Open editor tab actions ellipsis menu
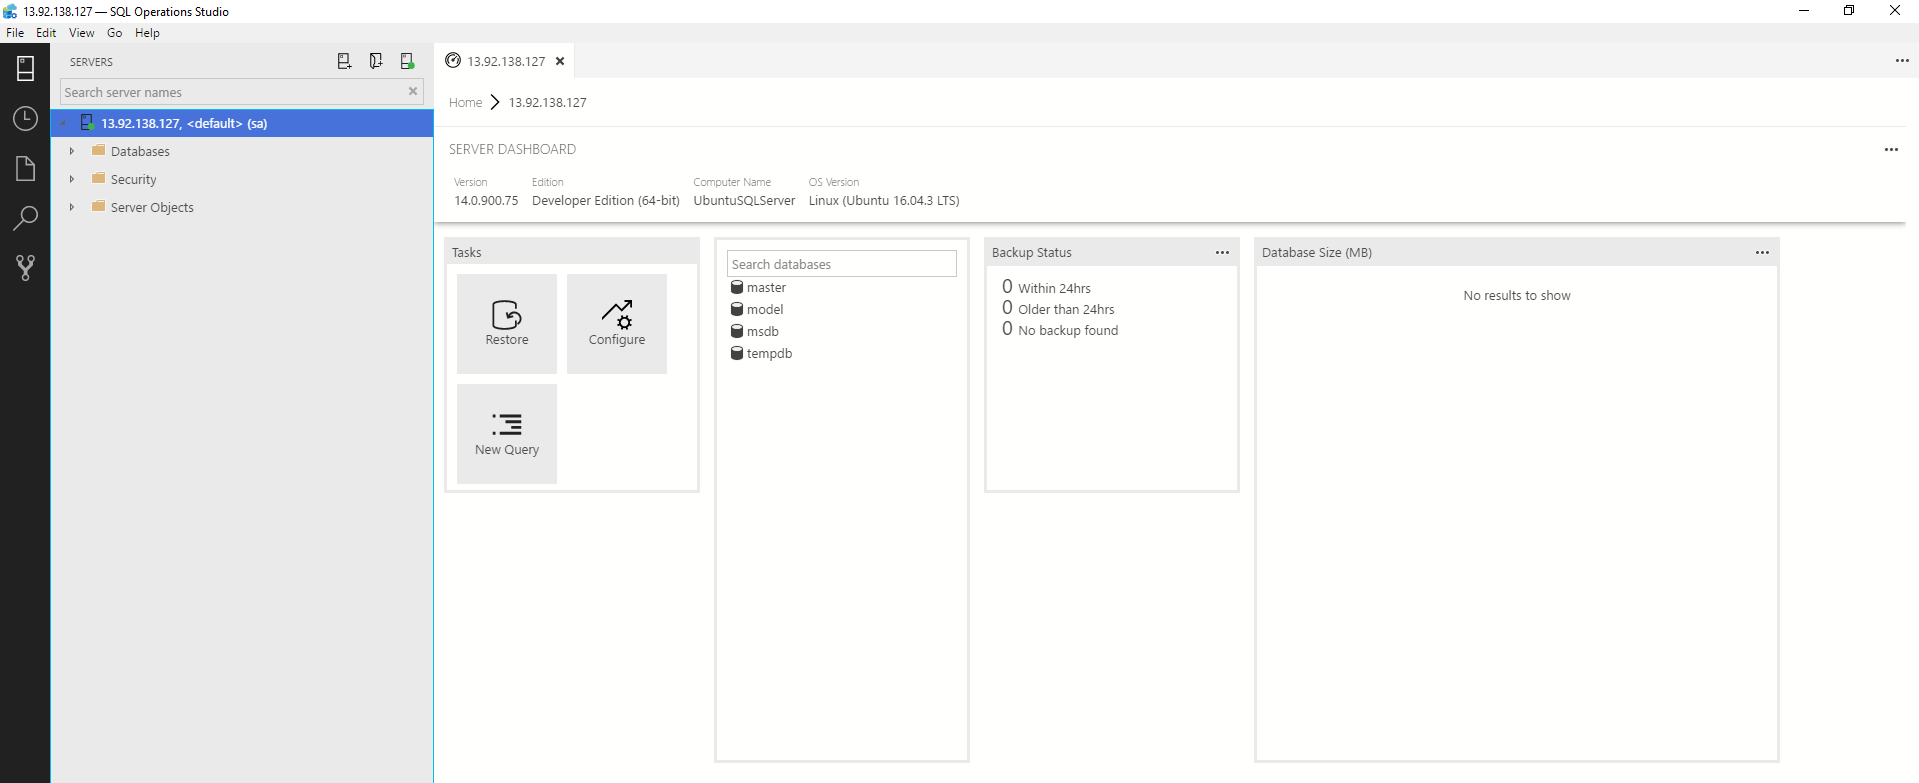This screenshot has width=1919, height=783. pyautogui.click(x=1902, y=61)
